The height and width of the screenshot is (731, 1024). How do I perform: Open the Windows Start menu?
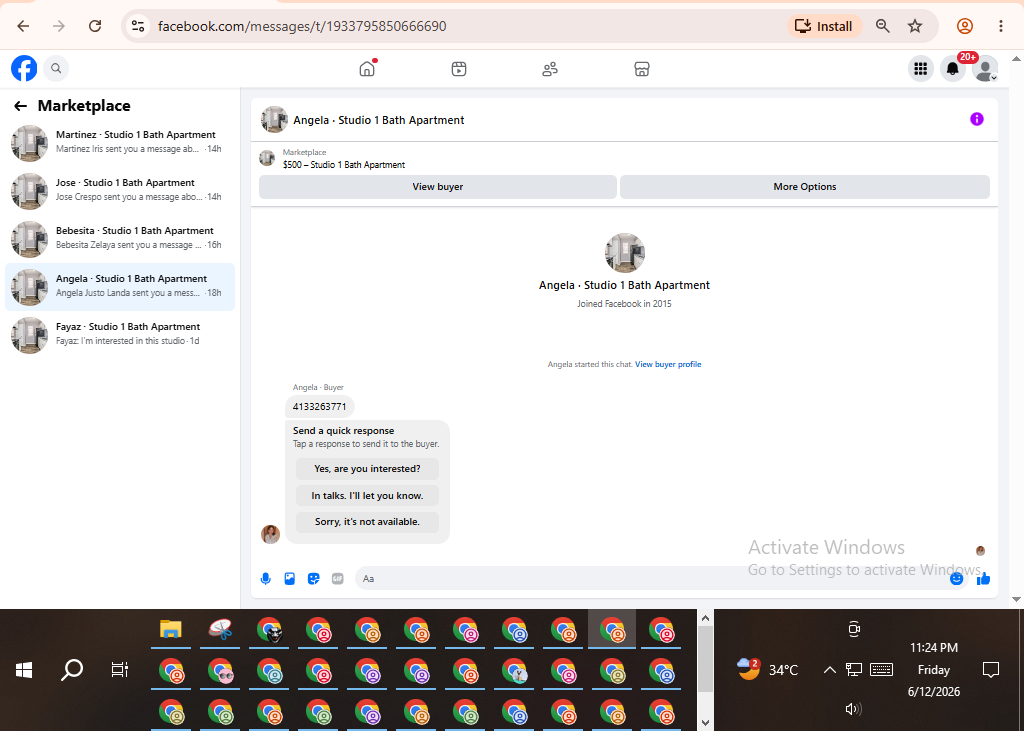tap(24, 670)
